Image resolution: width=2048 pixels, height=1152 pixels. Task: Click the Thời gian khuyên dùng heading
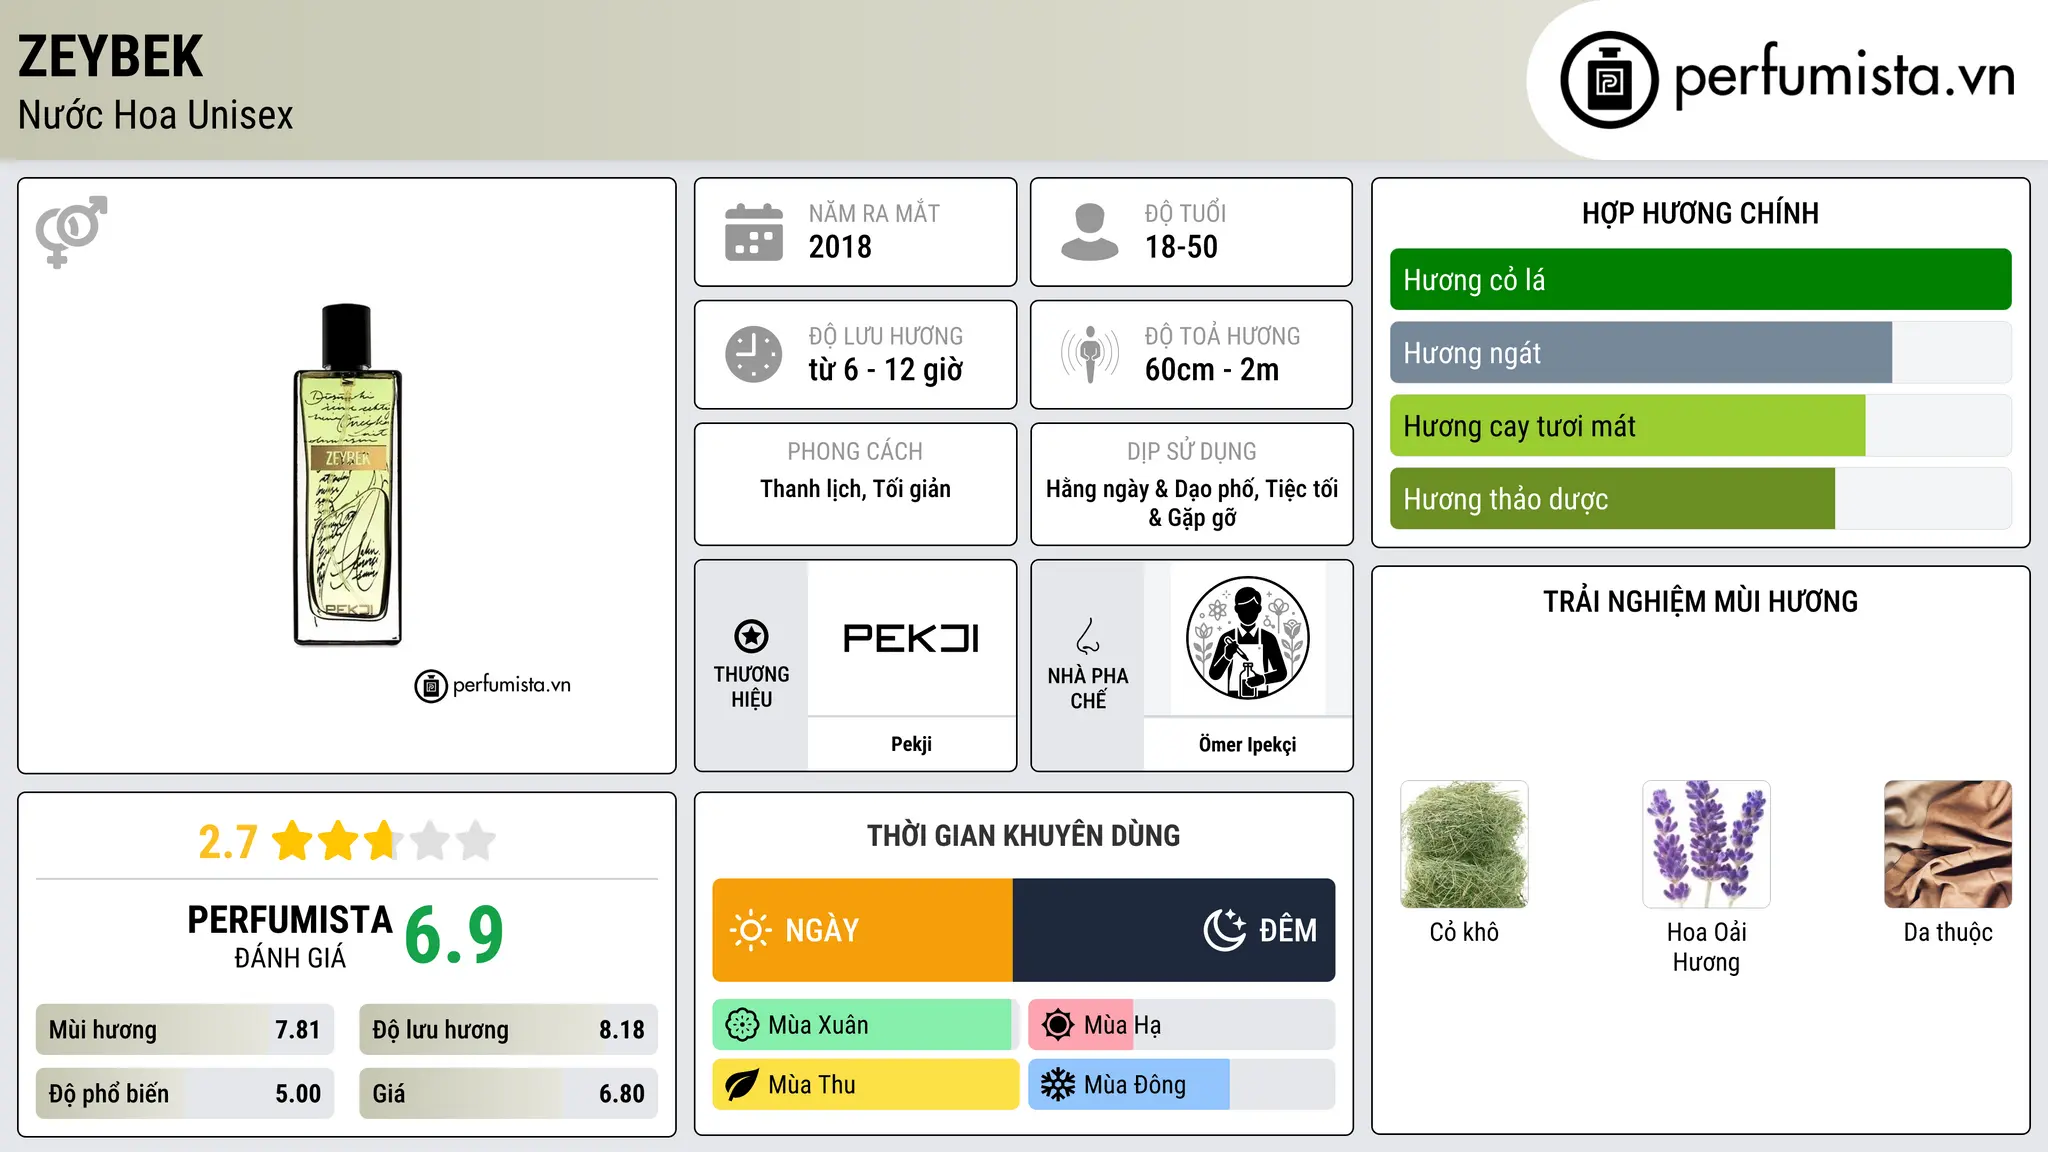(x=1024, y=835)
